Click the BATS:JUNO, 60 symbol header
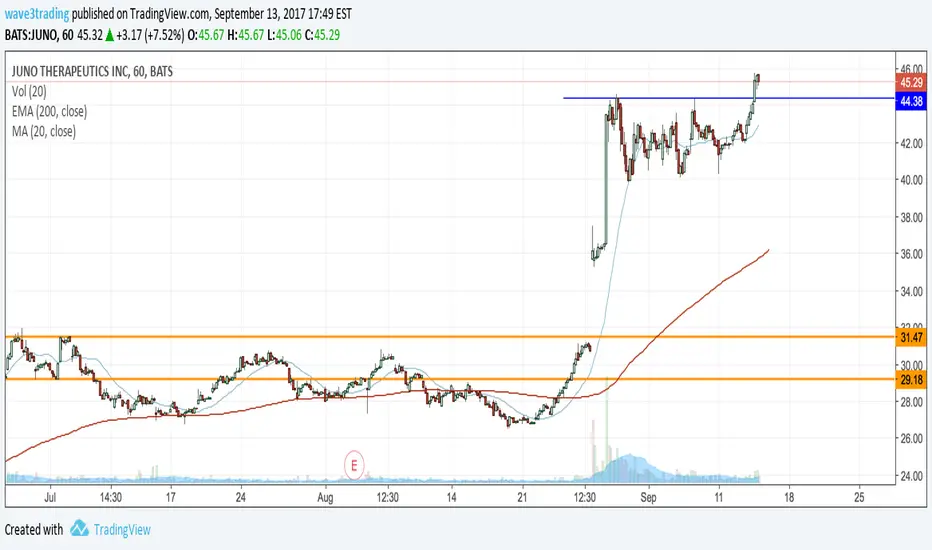This screenshot has width=932, height=550. pos(39,35)
